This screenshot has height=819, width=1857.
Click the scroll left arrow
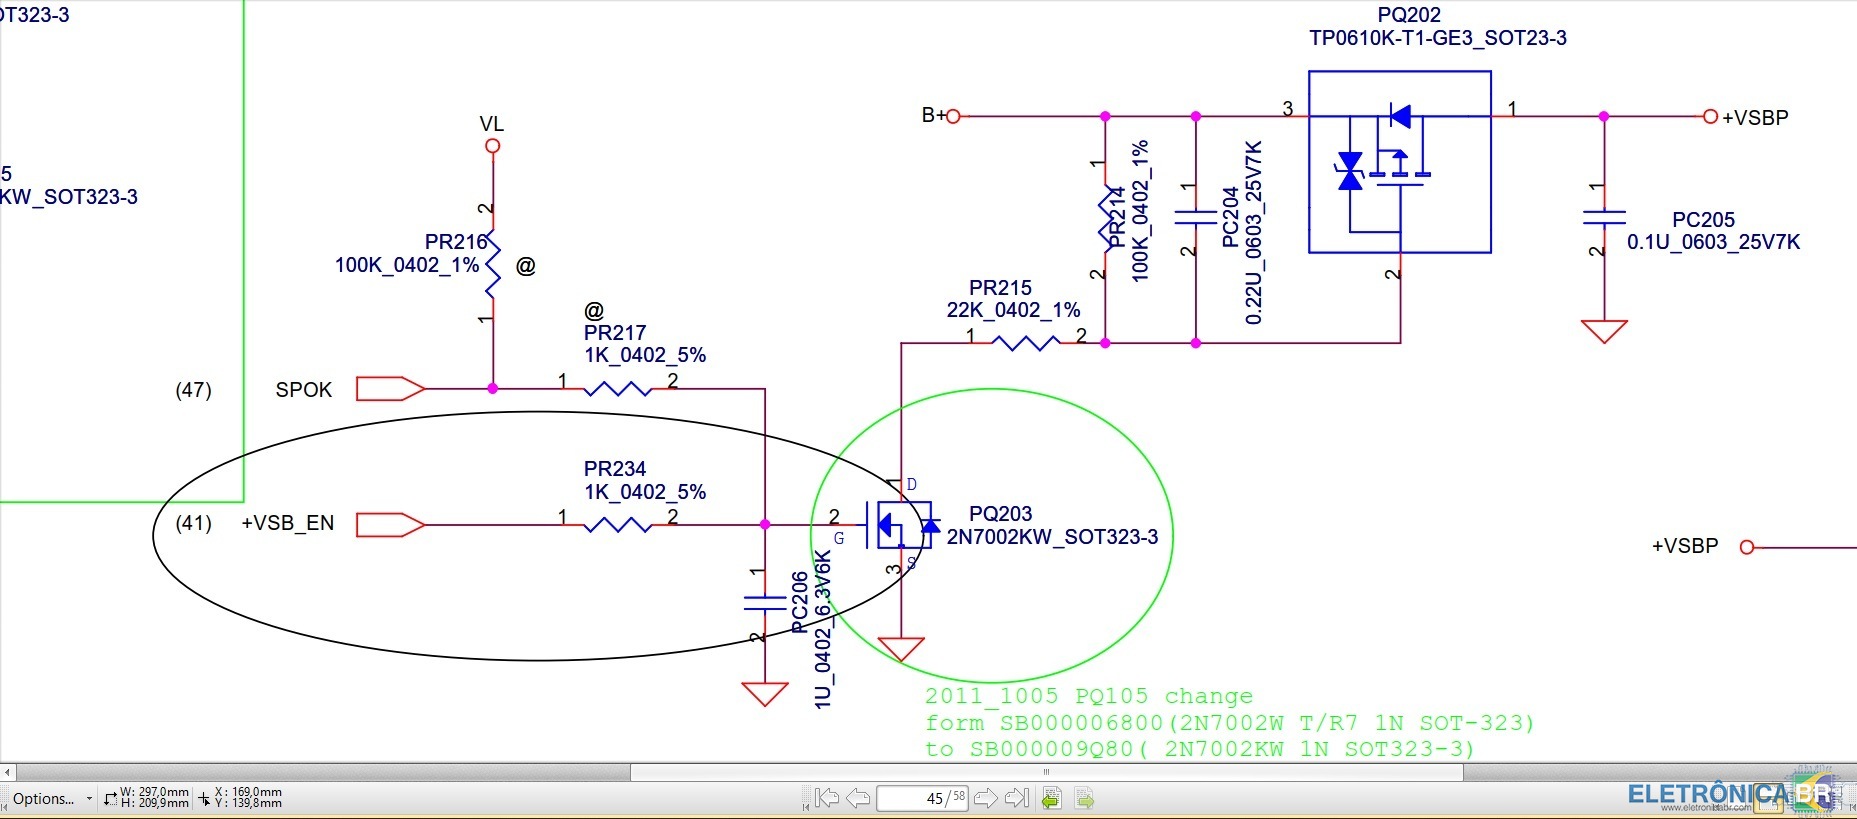(7, 772)
